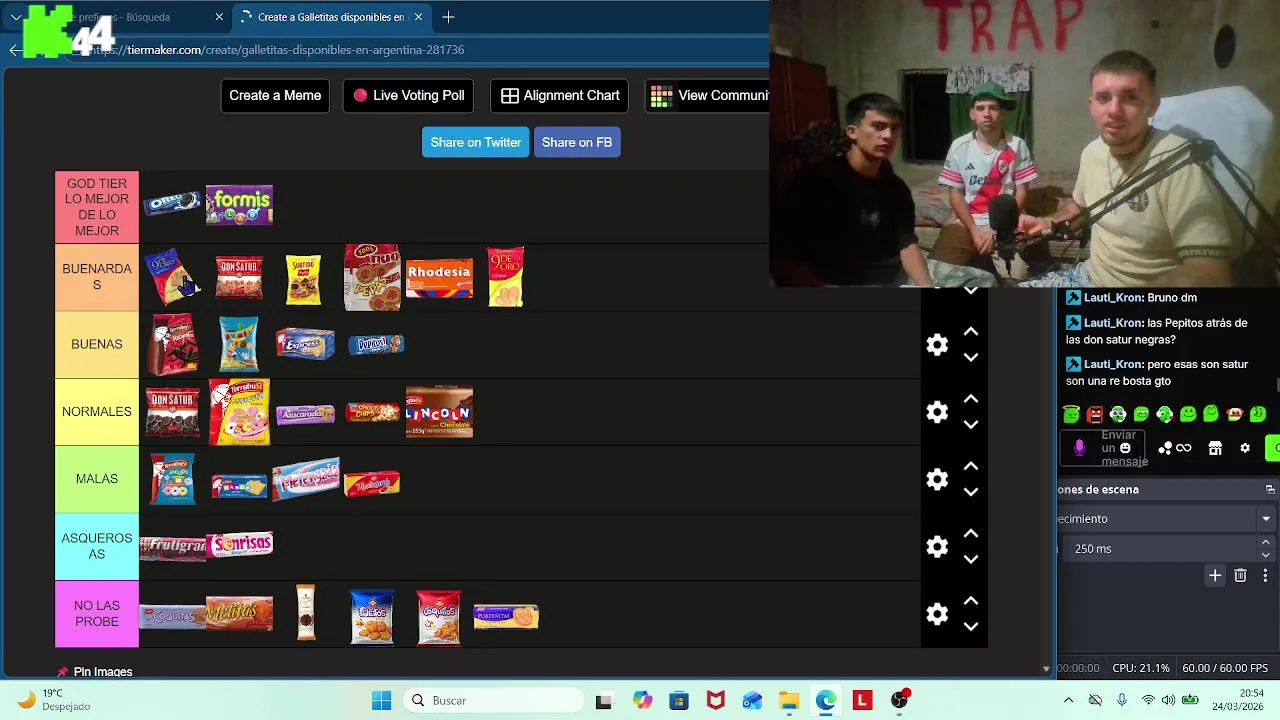Move BUENAS row up with arrow
The width and height of the screenshot is (1280, 720).
tap(970, 332)
